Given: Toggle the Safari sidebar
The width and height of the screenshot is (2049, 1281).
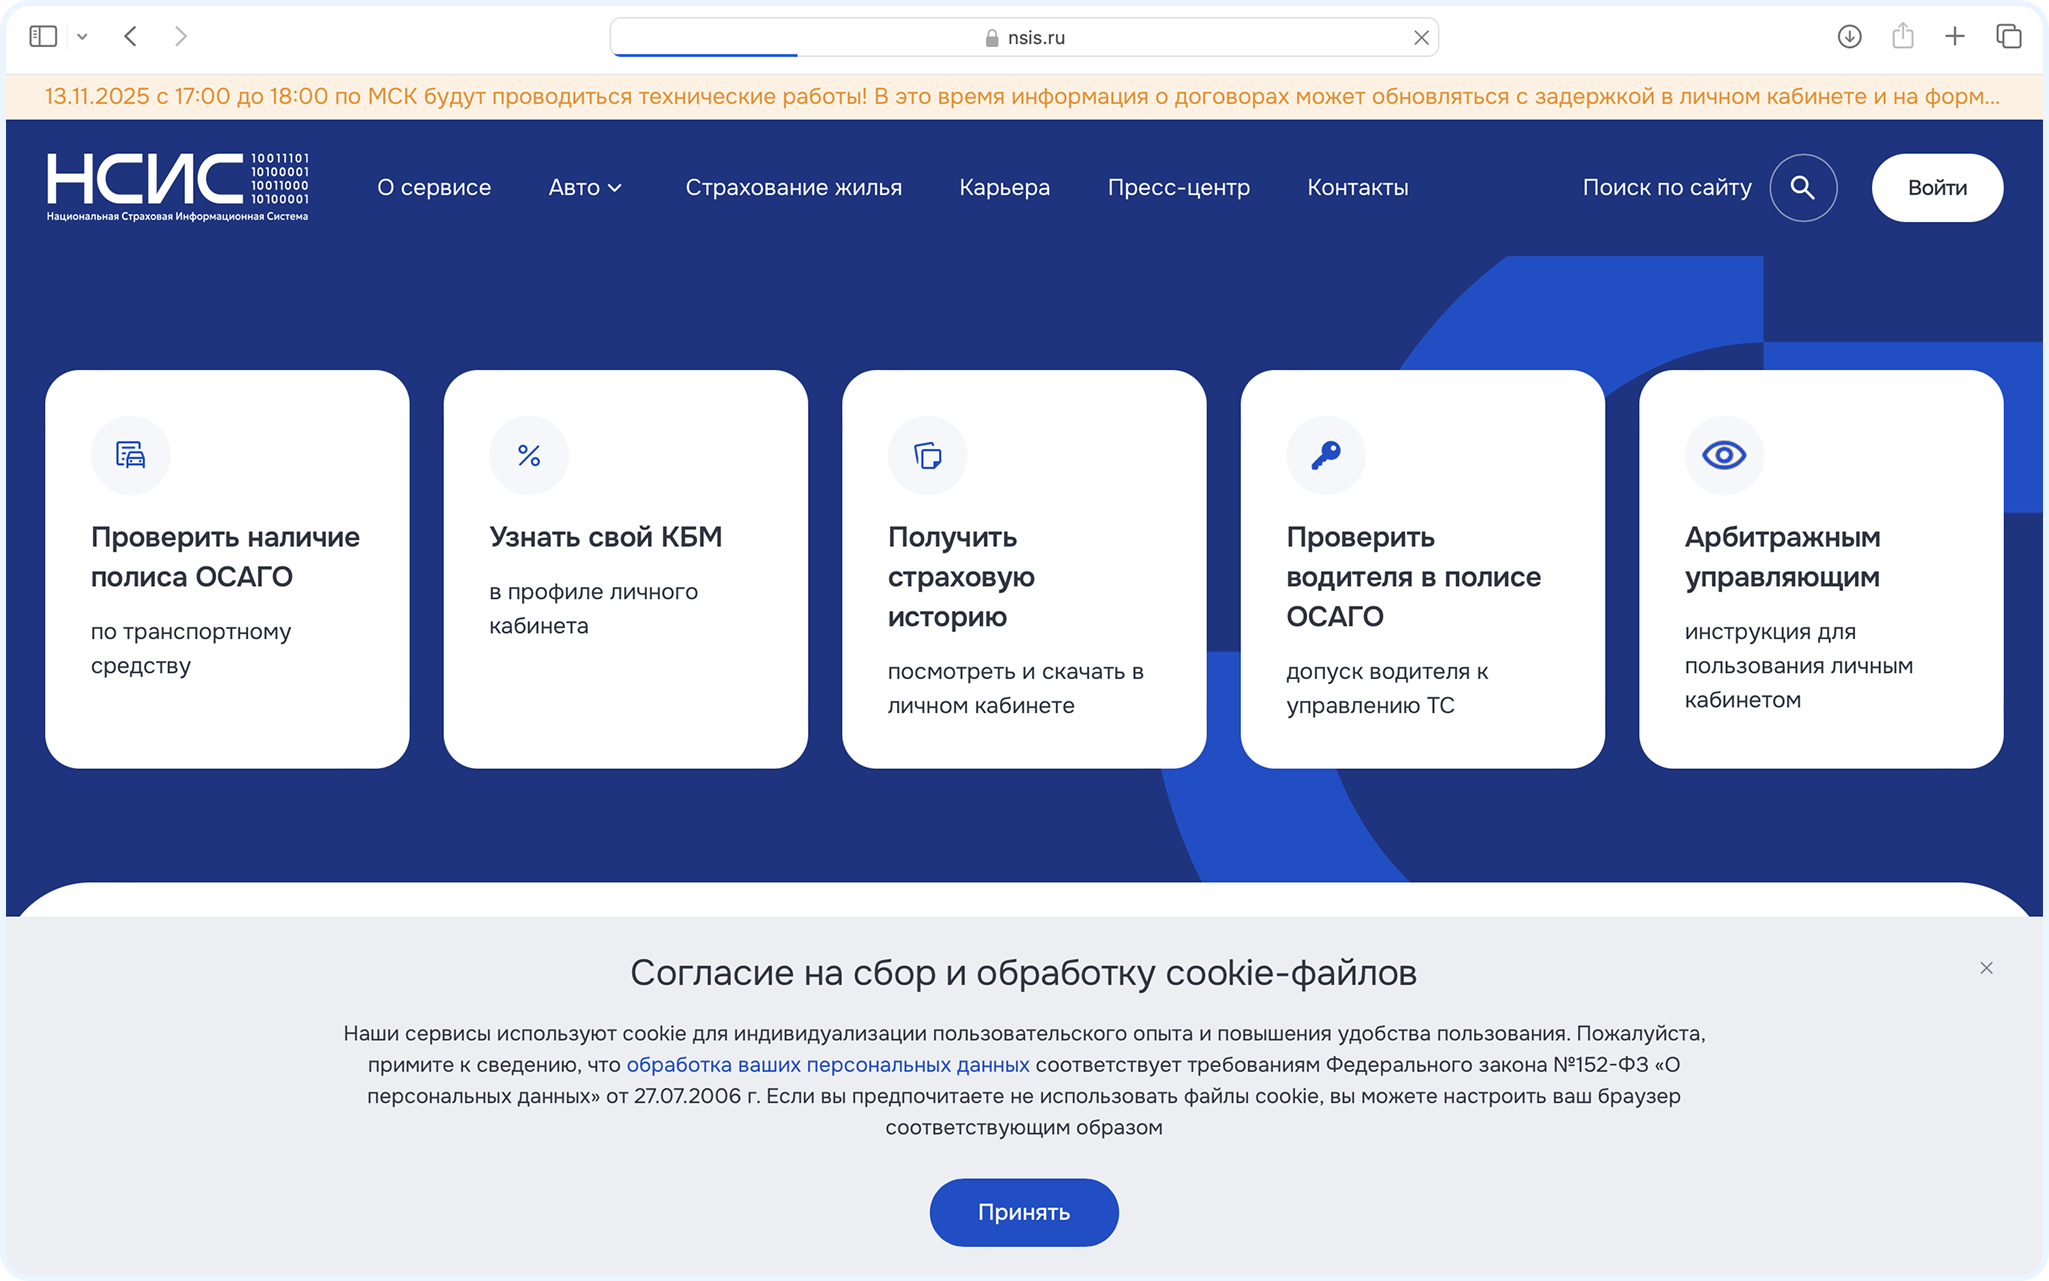Looking at the screenshot, I should click(x=43, y=37).
